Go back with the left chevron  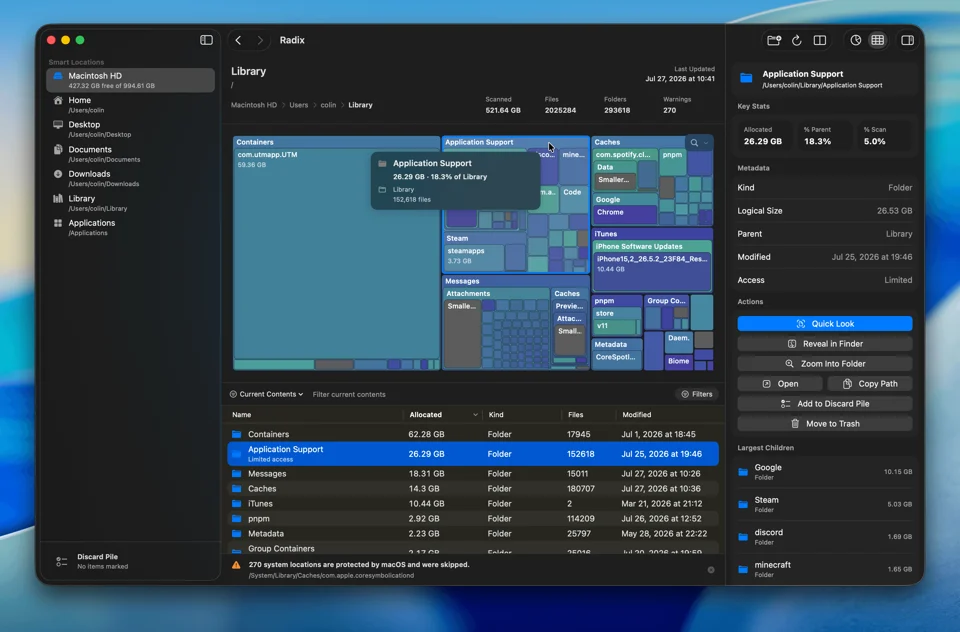point(238,40)
